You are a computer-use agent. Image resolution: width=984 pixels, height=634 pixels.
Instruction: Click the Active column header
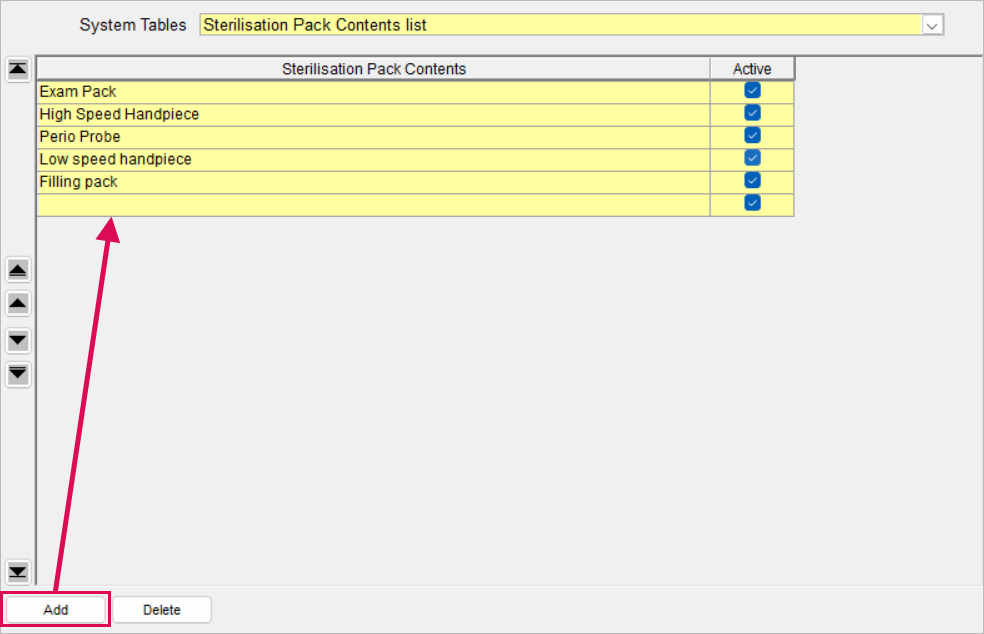pos(752,69)
